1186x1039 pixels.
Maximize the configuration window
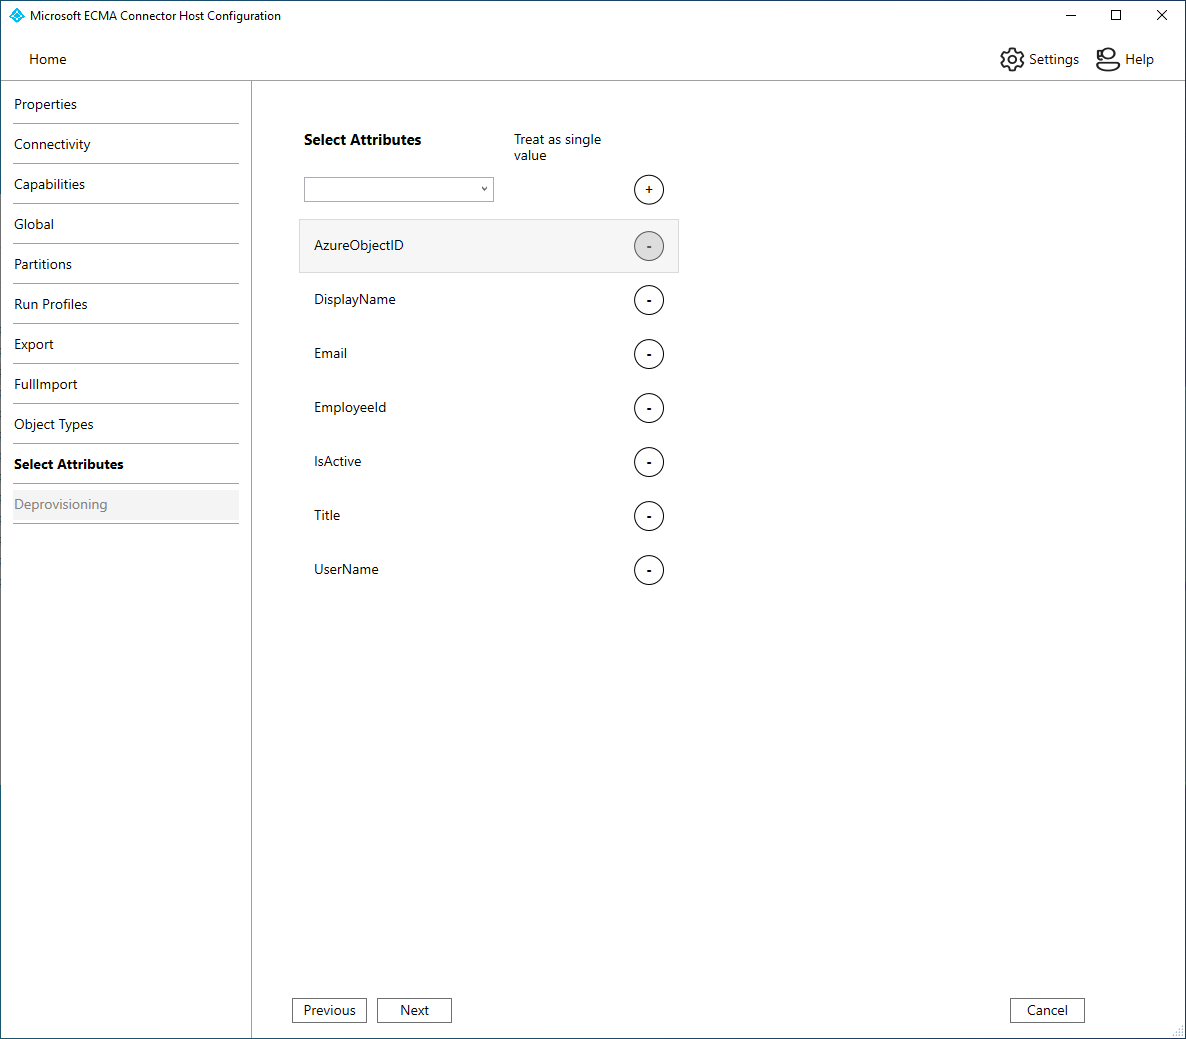tap(1116, 15)
